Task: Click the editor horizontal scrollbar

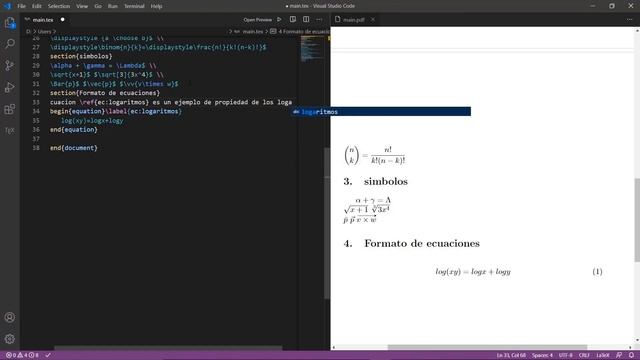Action: point(168,348)
